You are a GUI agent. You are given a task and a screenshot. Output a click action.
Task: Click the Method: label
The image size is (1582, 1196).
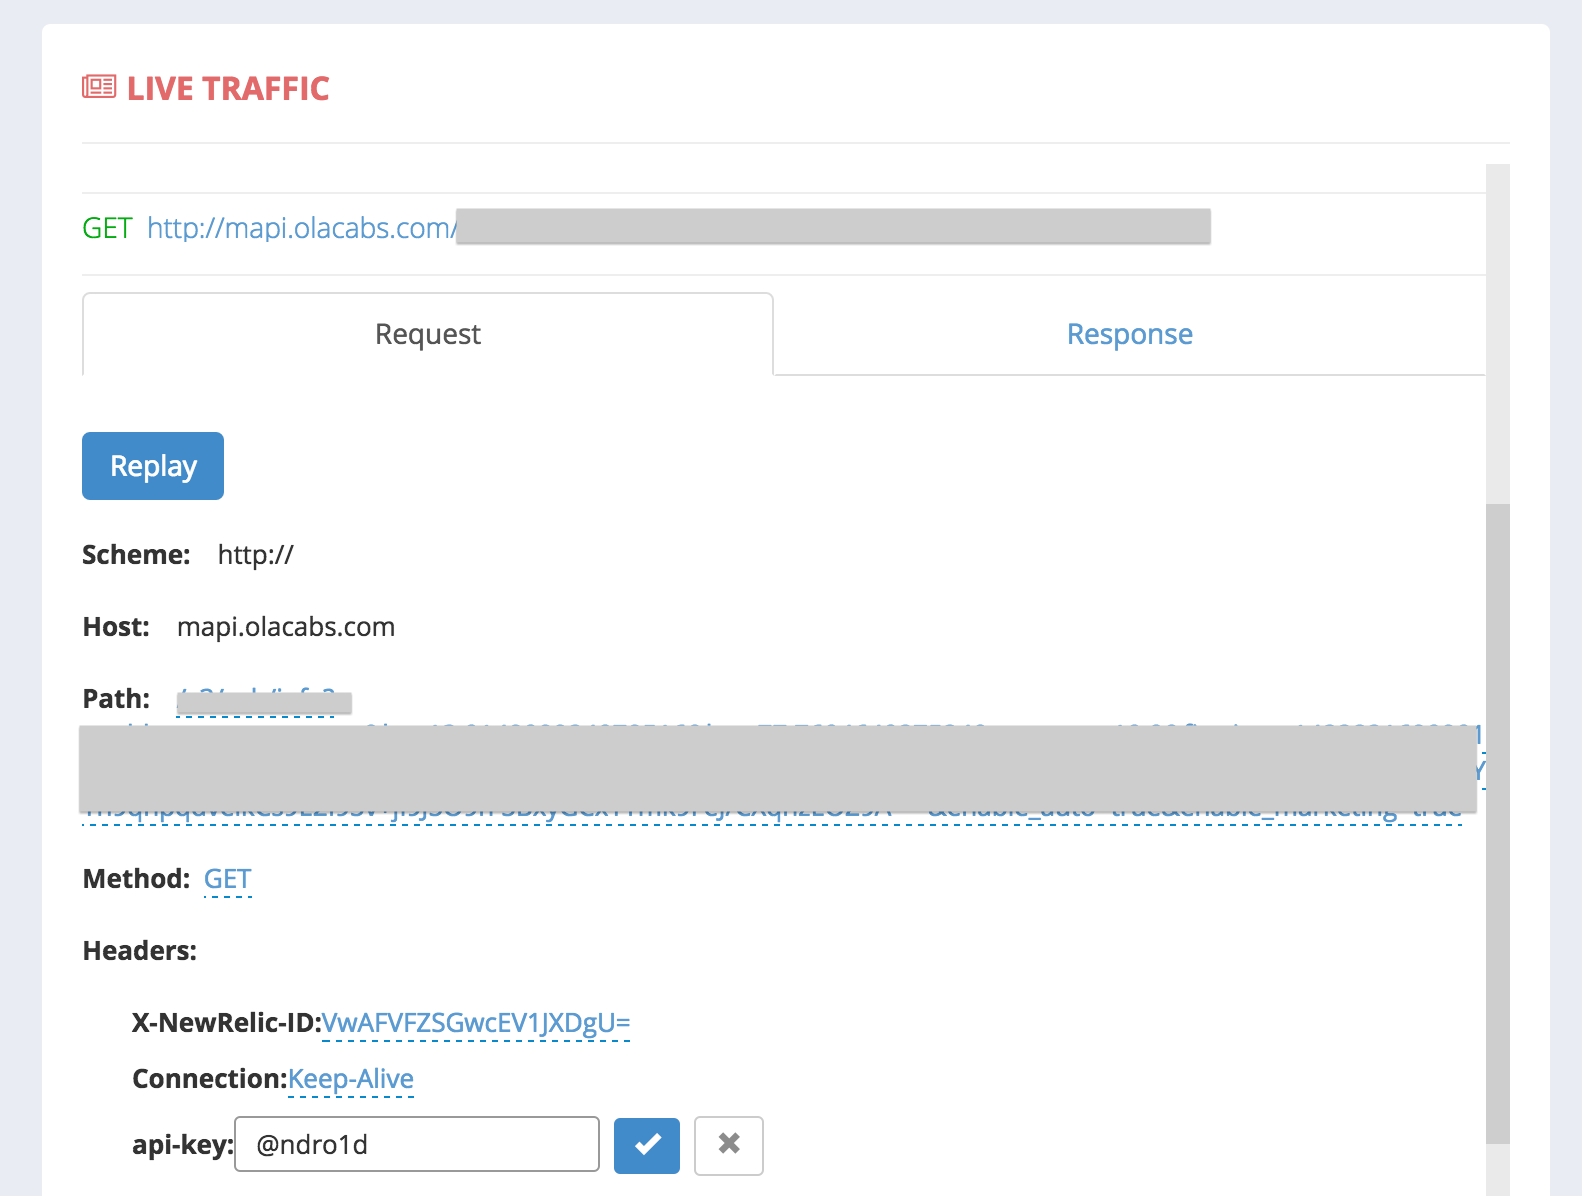coord(136,879)
